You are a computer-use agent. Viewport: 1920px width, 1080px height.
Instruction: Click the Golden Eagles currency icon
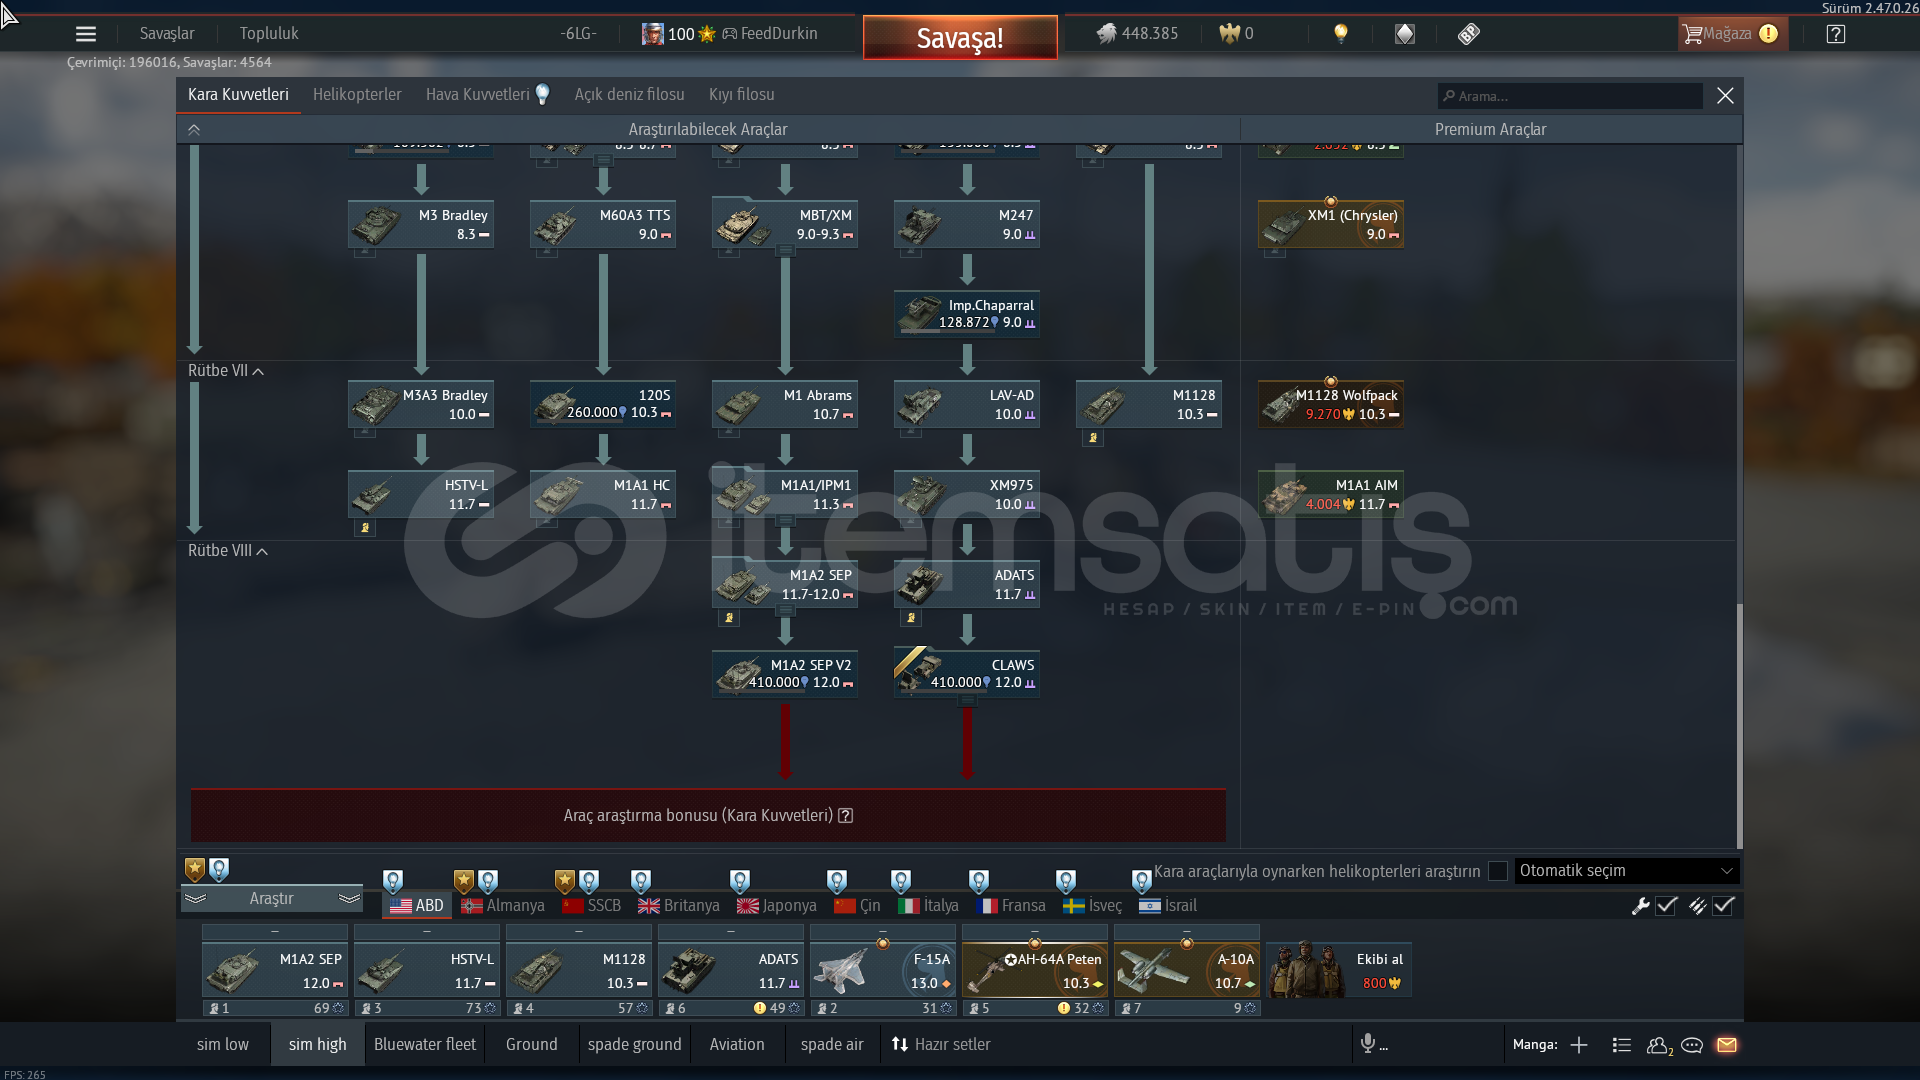pos(1229,34)
